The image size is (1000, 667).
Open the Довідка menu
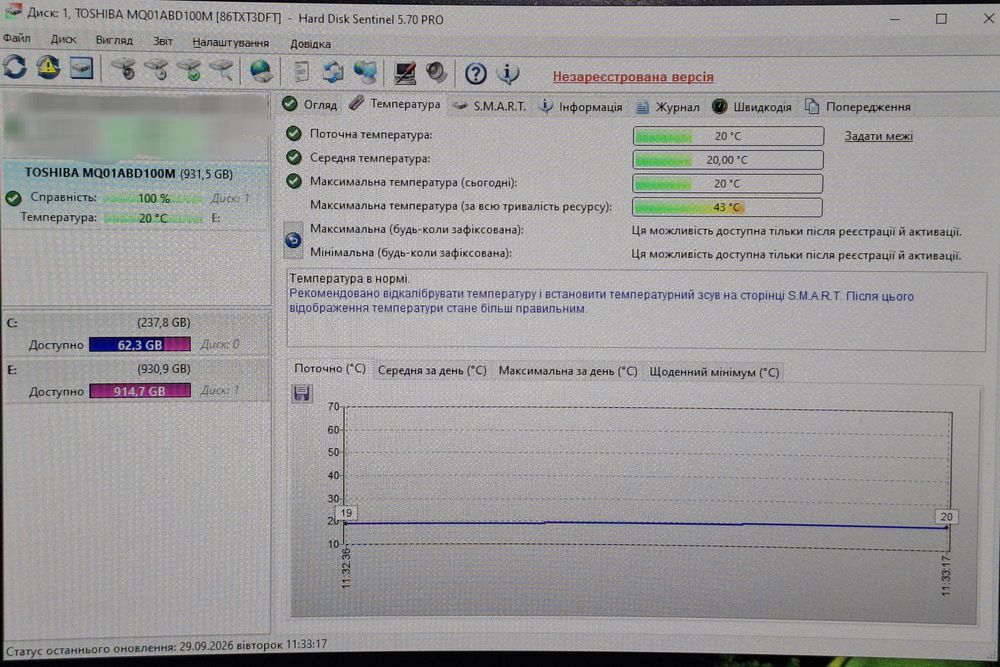click(x=311, y=44)
